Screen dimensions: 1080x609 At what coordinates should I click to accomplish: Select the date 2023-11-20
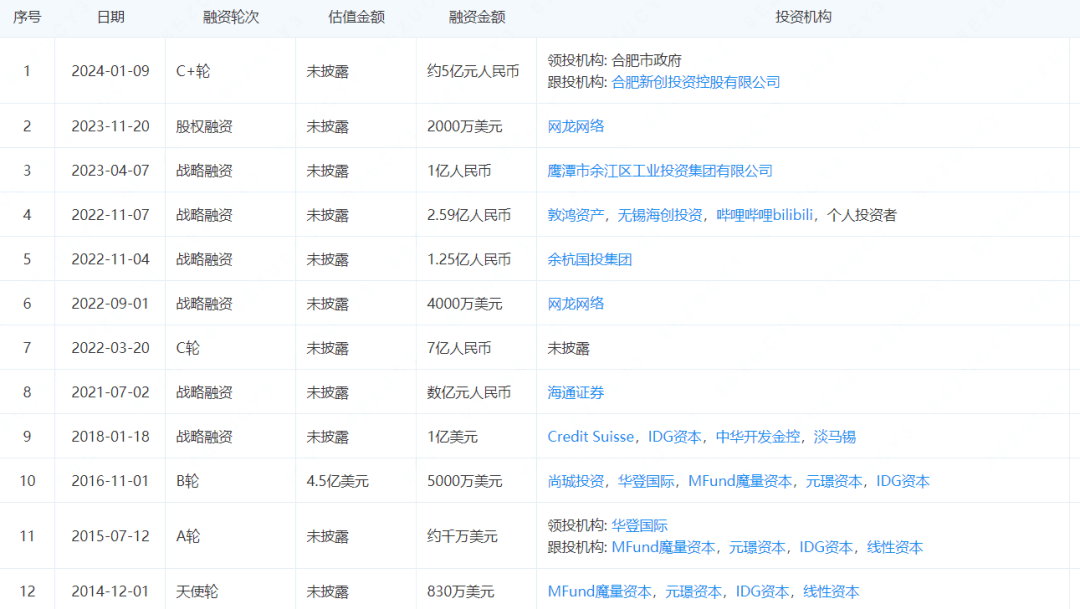tap(110, 126)
